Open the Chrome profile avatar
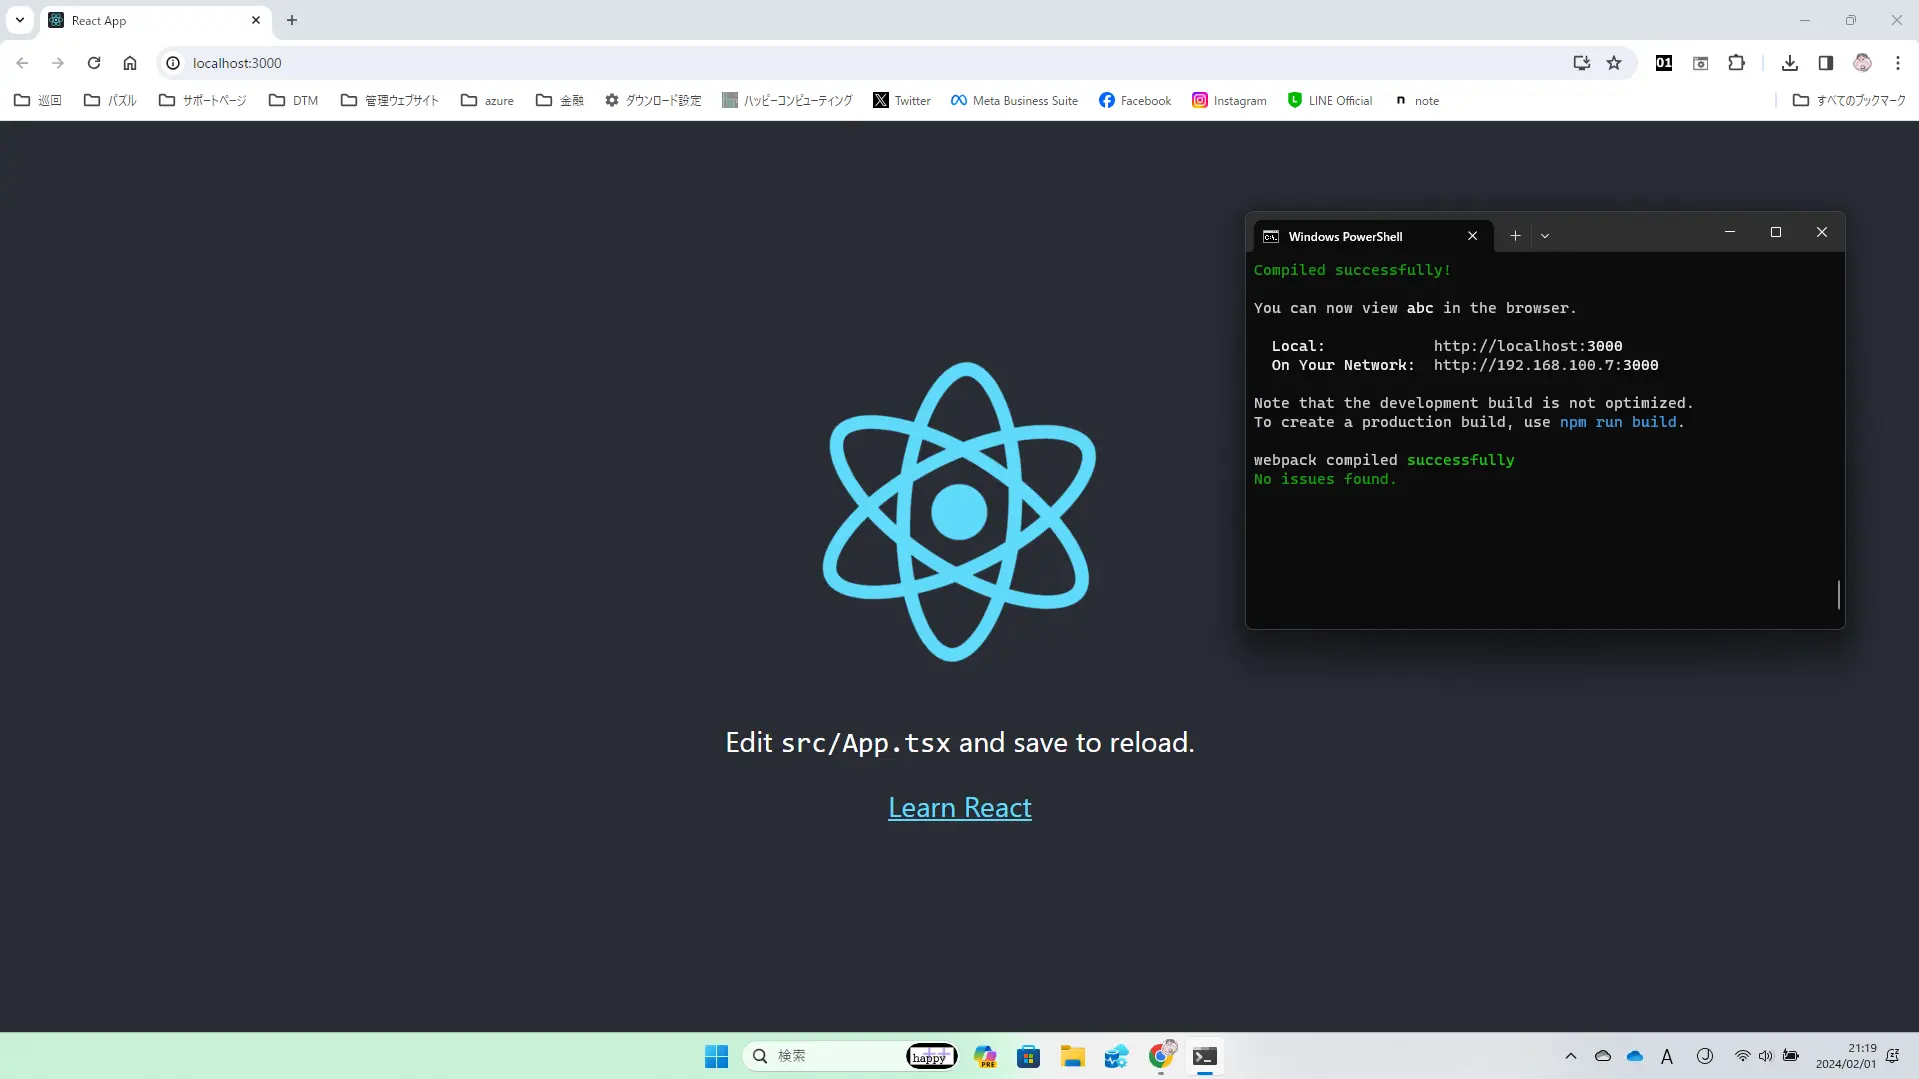Screen dimensions: 1919x1079 coord(1862,63)
